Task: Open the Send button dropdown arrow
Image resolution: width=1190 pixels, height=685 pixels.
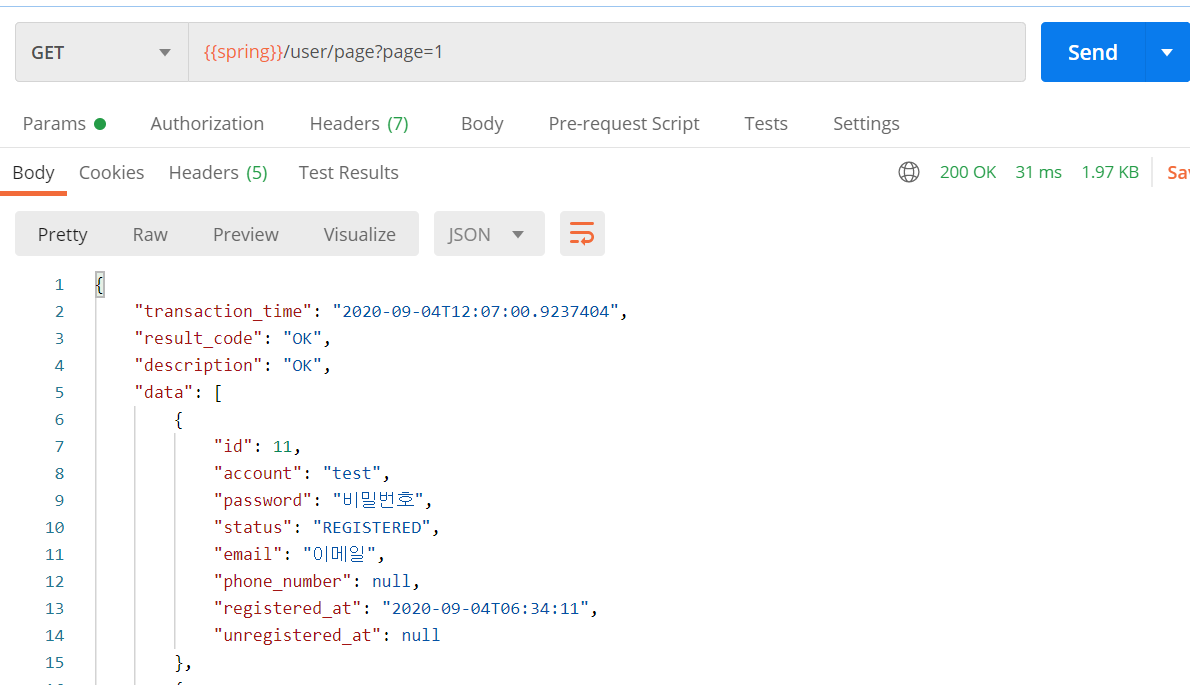Action: tap(1167, 52)
